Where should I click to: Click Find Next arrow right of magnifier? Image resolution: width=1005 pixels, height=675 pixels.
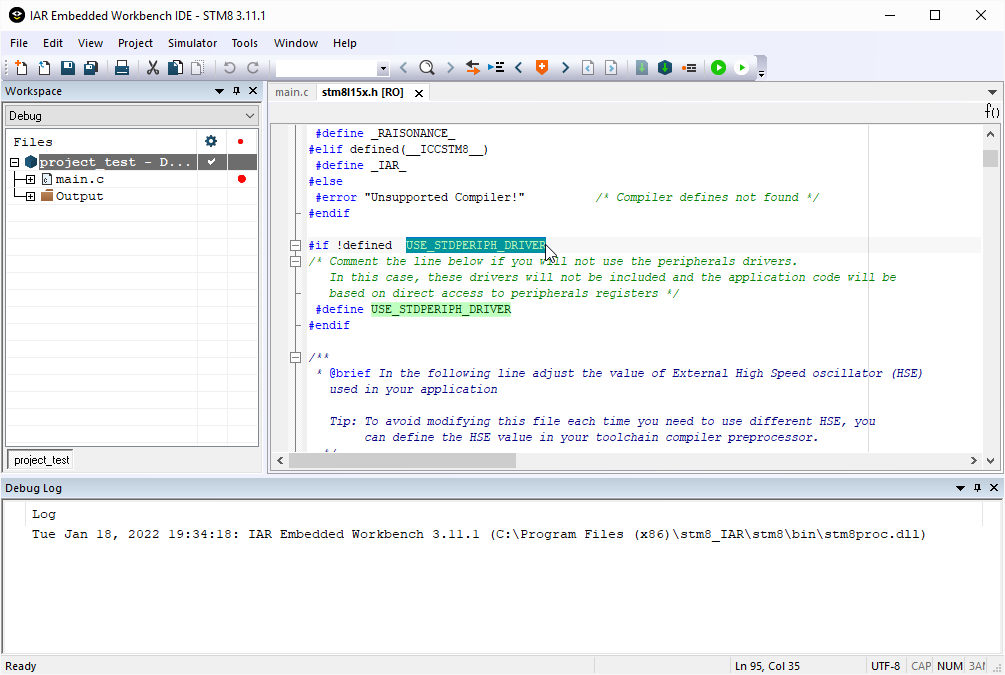(x=450, y=67)
